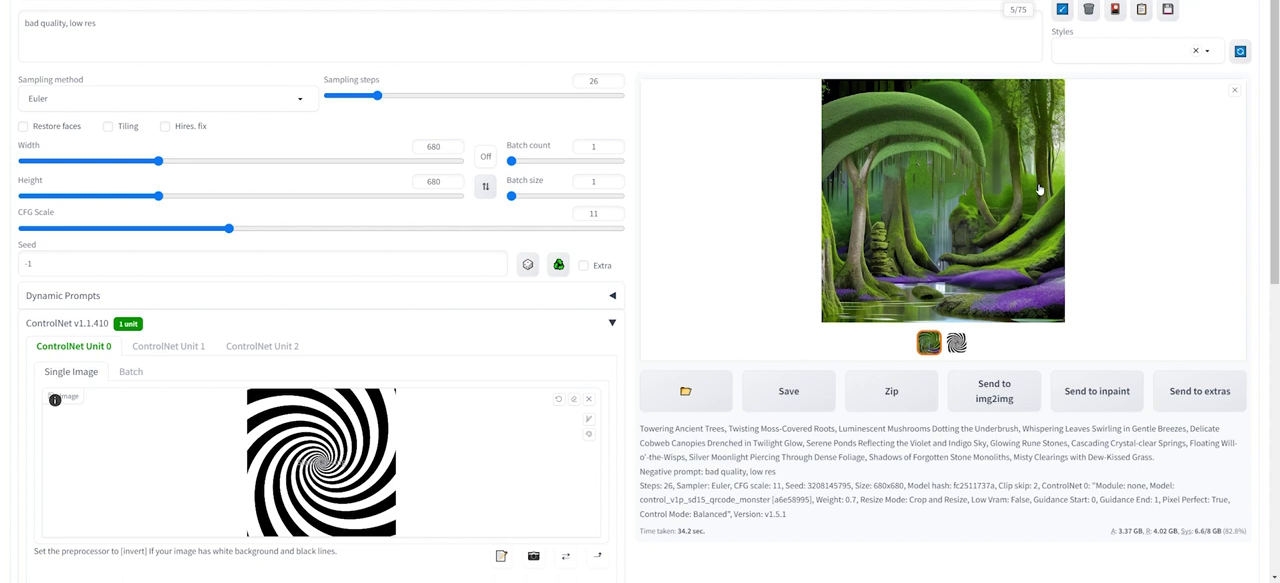Click the clipboard apply-styles icon
The image size is (1280, 583).
(x=1142, y=9)
